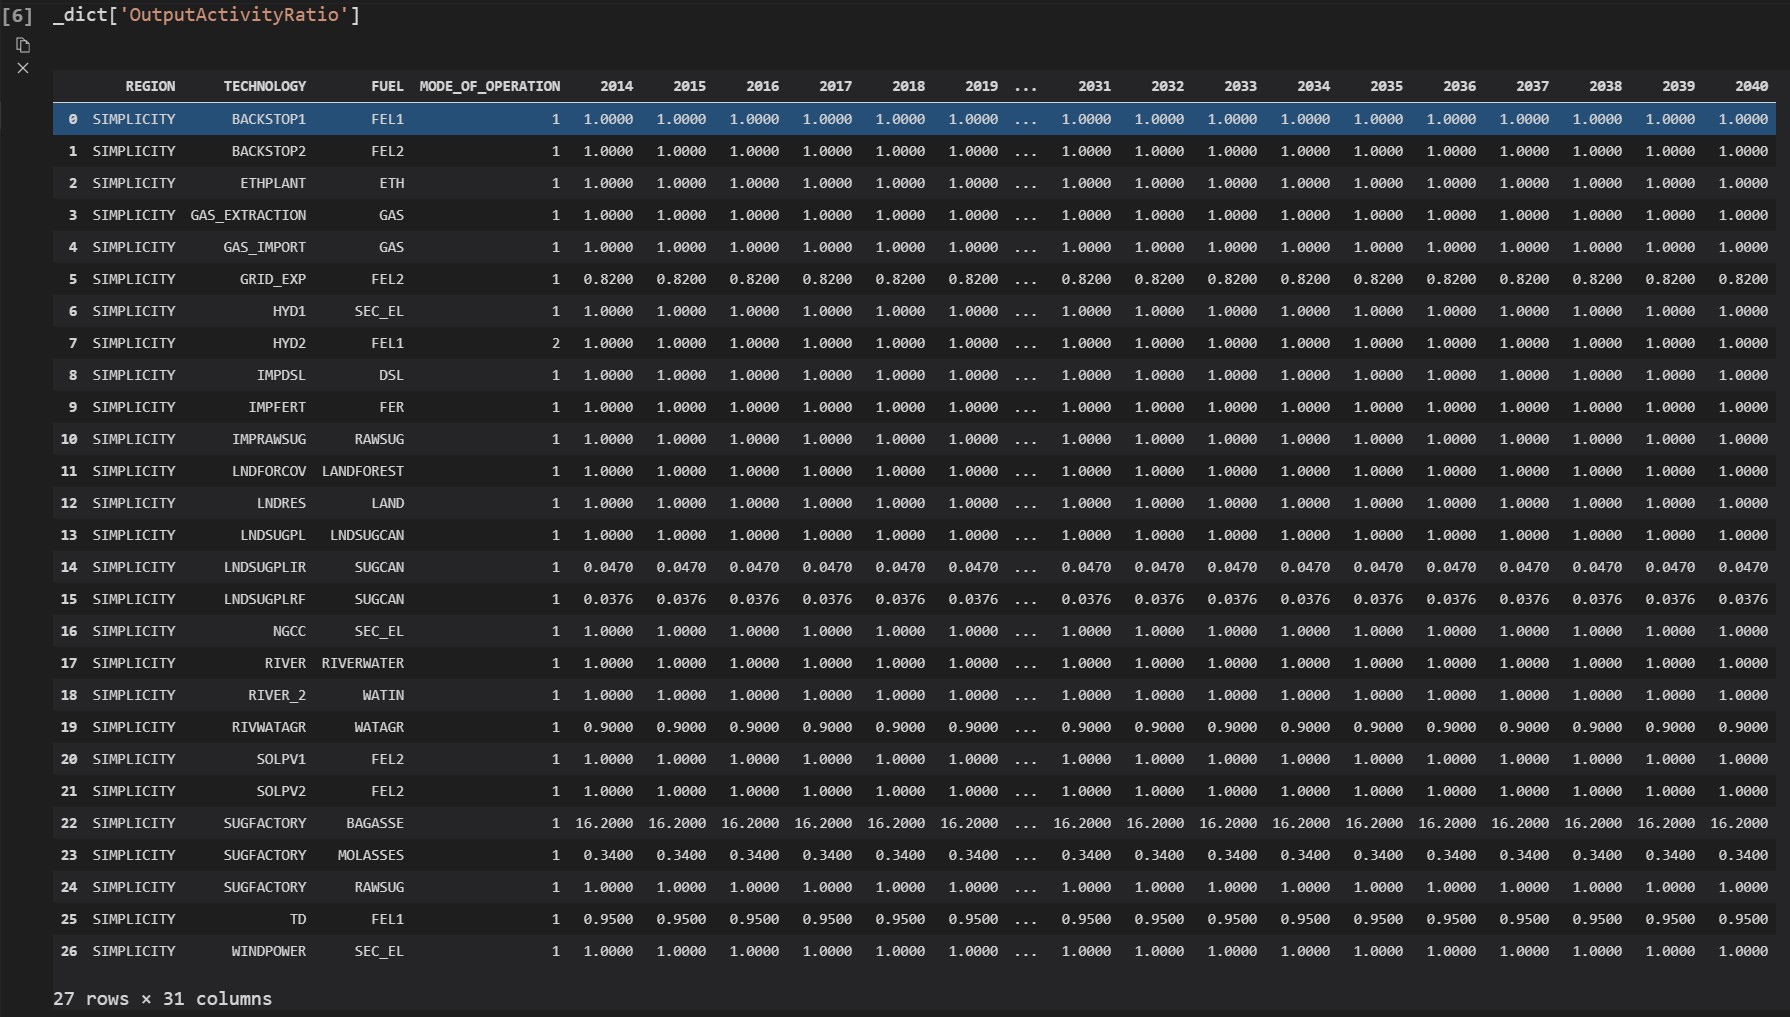This screenshot has height=1017, width=1790.
Task: Click the copy output icon
Action: 22,45
